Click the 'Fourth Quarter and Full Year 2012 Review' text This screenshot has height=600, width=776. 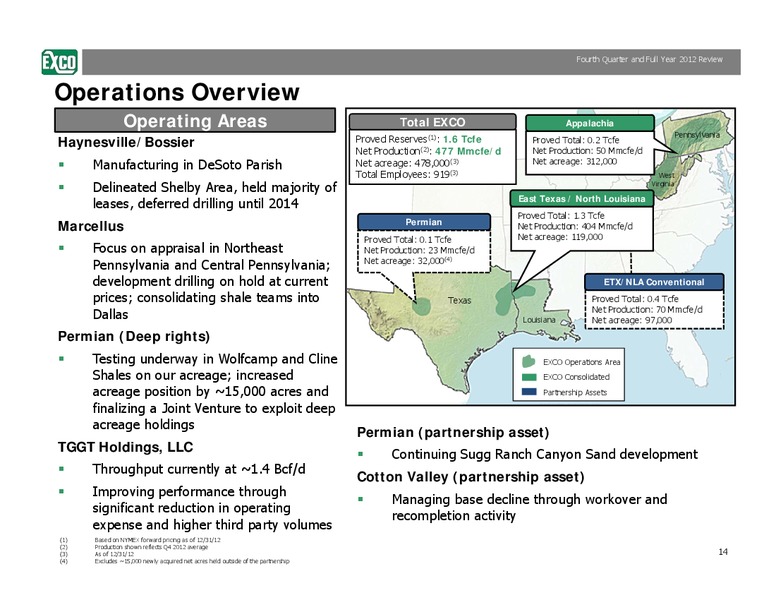[x=649, y=59]
